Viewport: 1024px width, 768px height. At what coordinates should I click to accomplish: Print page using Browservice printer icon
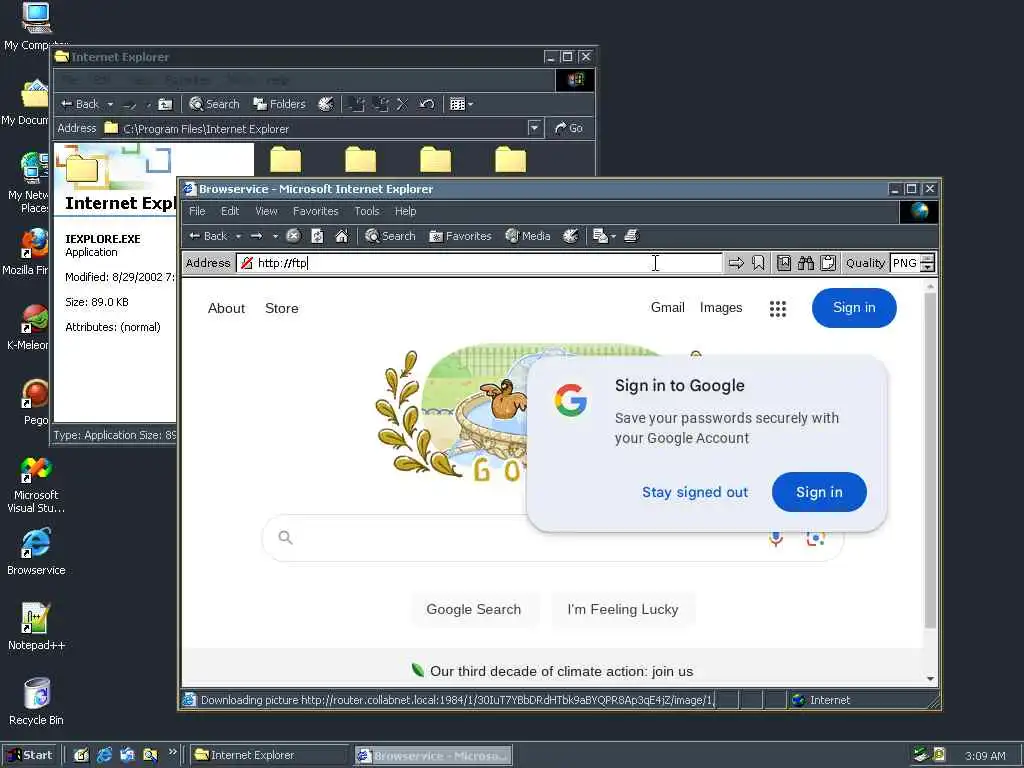coord(631,236)
